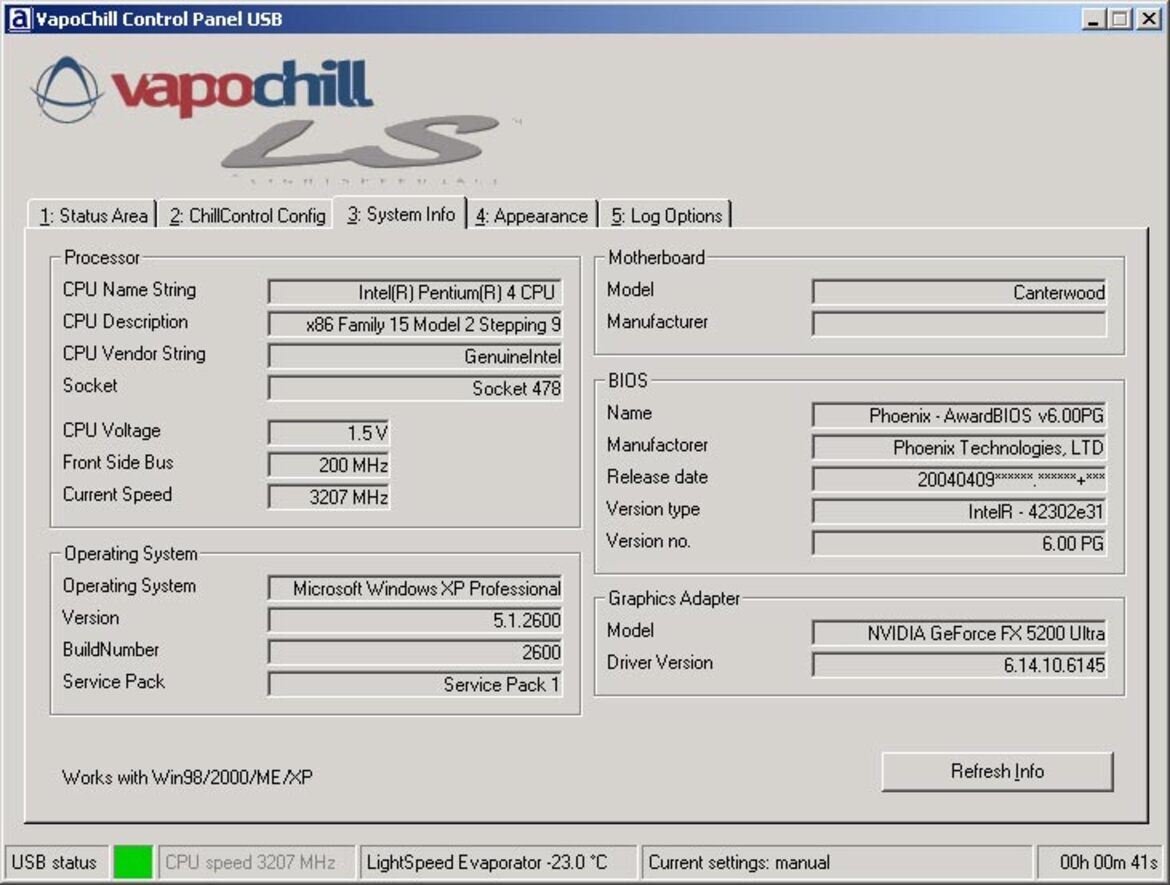Click the CPU Description field

[415, 324]
